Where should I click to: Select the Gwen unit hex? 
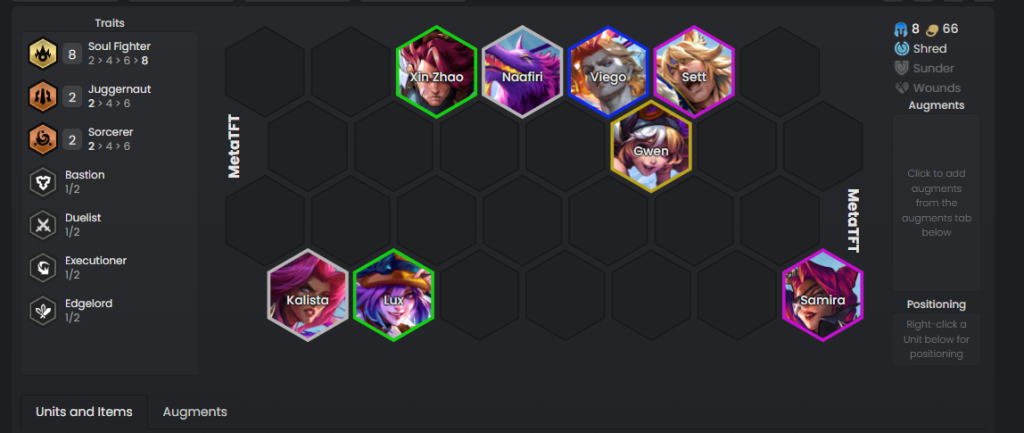(651, 146)
